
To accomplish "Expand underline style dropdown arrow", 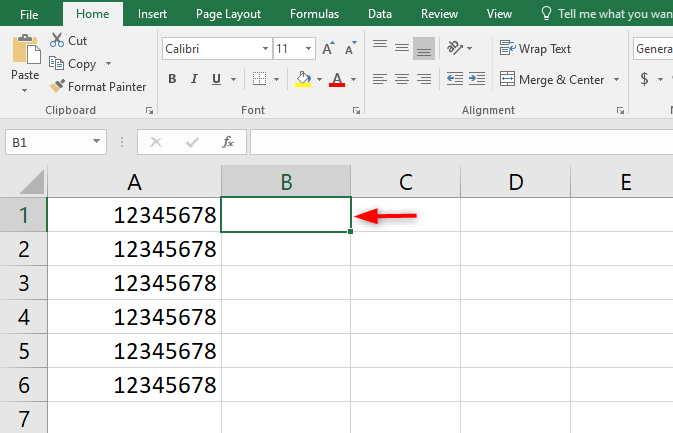I will point(233,79).
